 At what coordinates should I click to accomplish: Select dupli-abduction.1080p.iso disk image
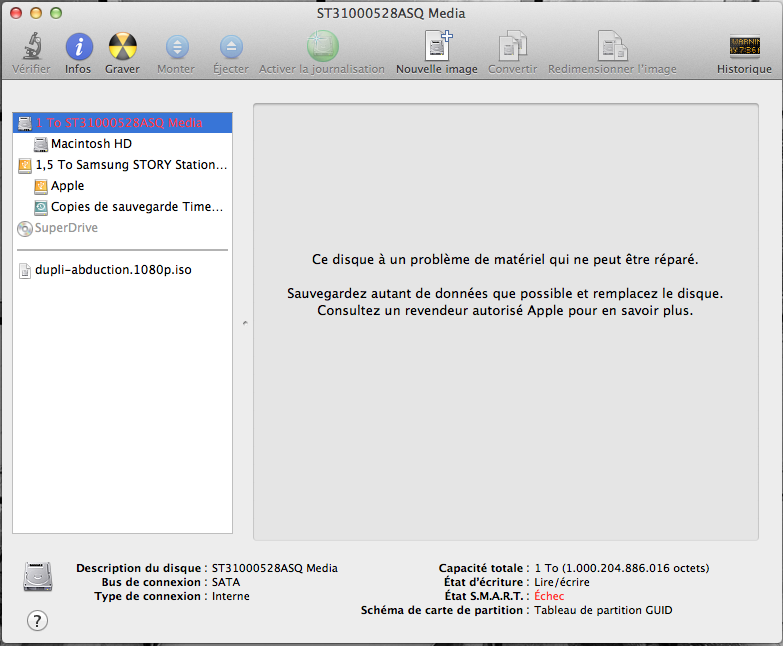[122, 270]
